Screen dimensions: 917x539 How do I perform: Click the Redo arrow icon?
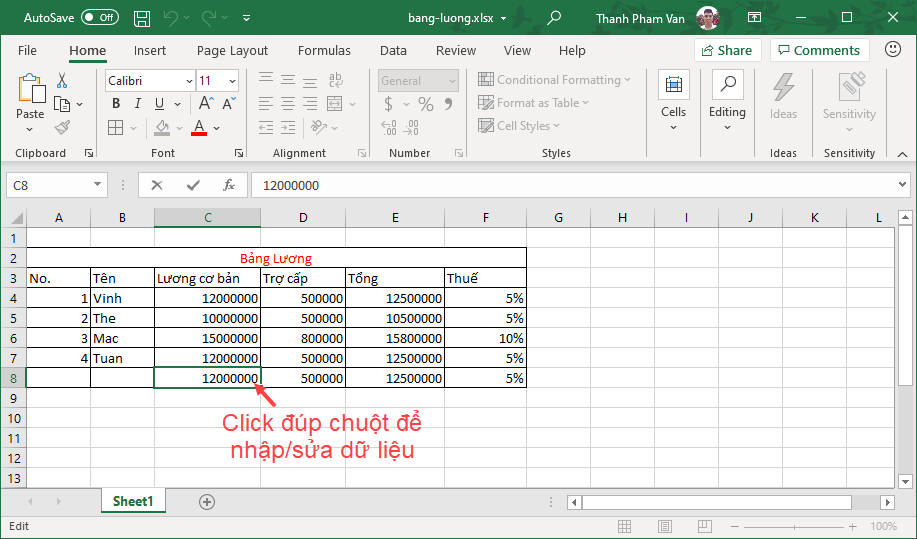[209, 18]
